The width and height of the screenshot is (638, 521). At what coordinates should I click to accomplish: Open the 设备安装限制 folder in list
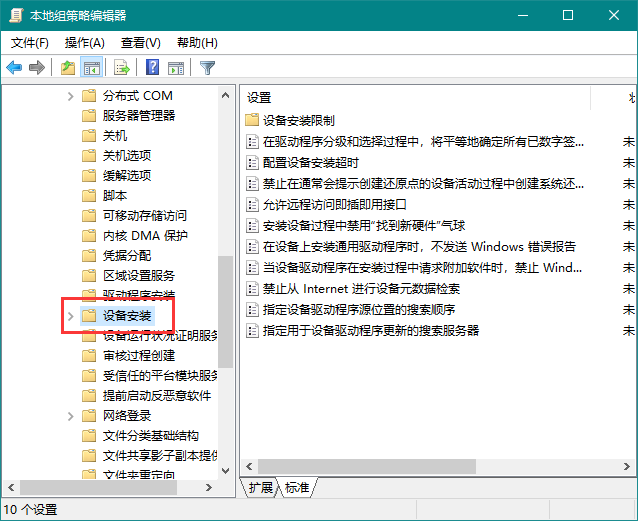coord(299,120)
